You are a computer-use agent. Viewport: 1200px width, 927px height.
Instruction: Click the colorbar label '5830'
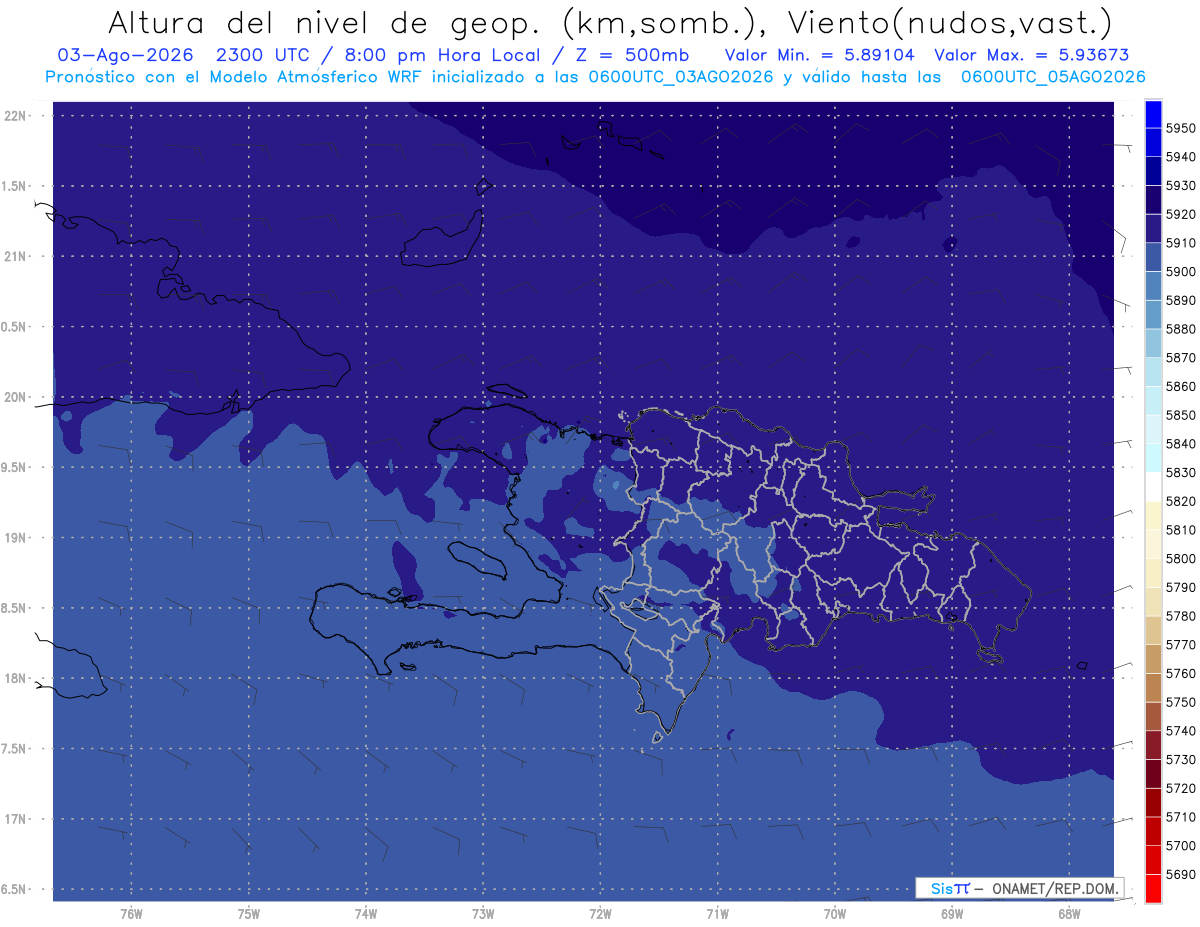pos(1181,472)
